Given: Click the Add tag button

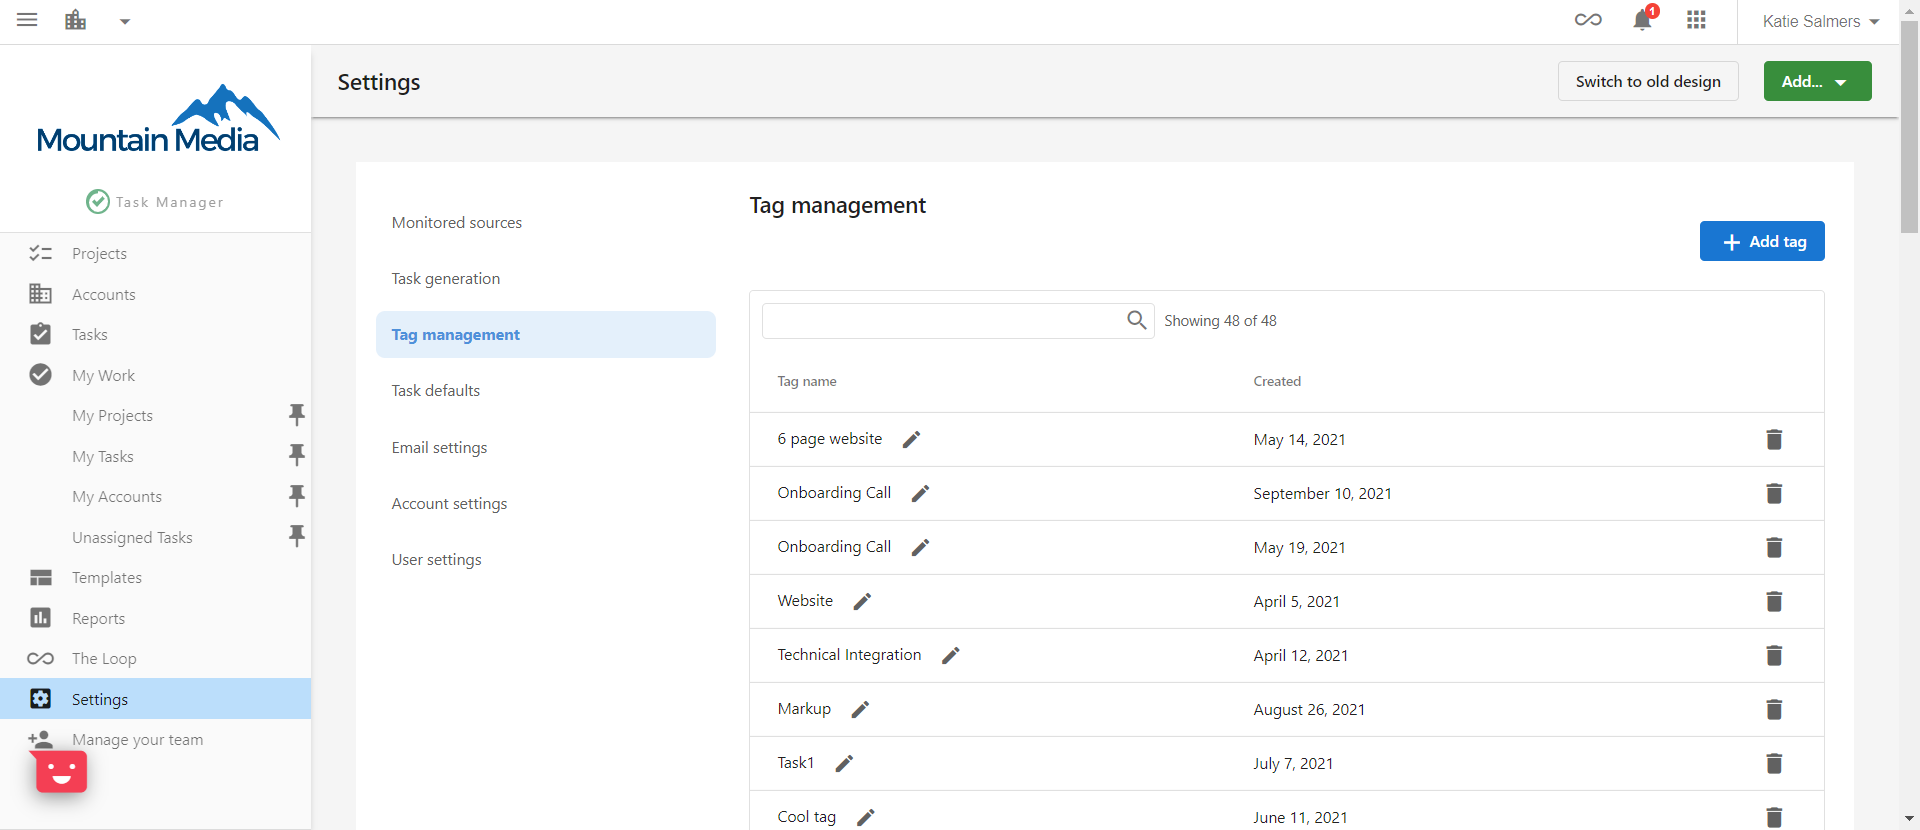Looking at the screenshot, I should click(1762, 241).
